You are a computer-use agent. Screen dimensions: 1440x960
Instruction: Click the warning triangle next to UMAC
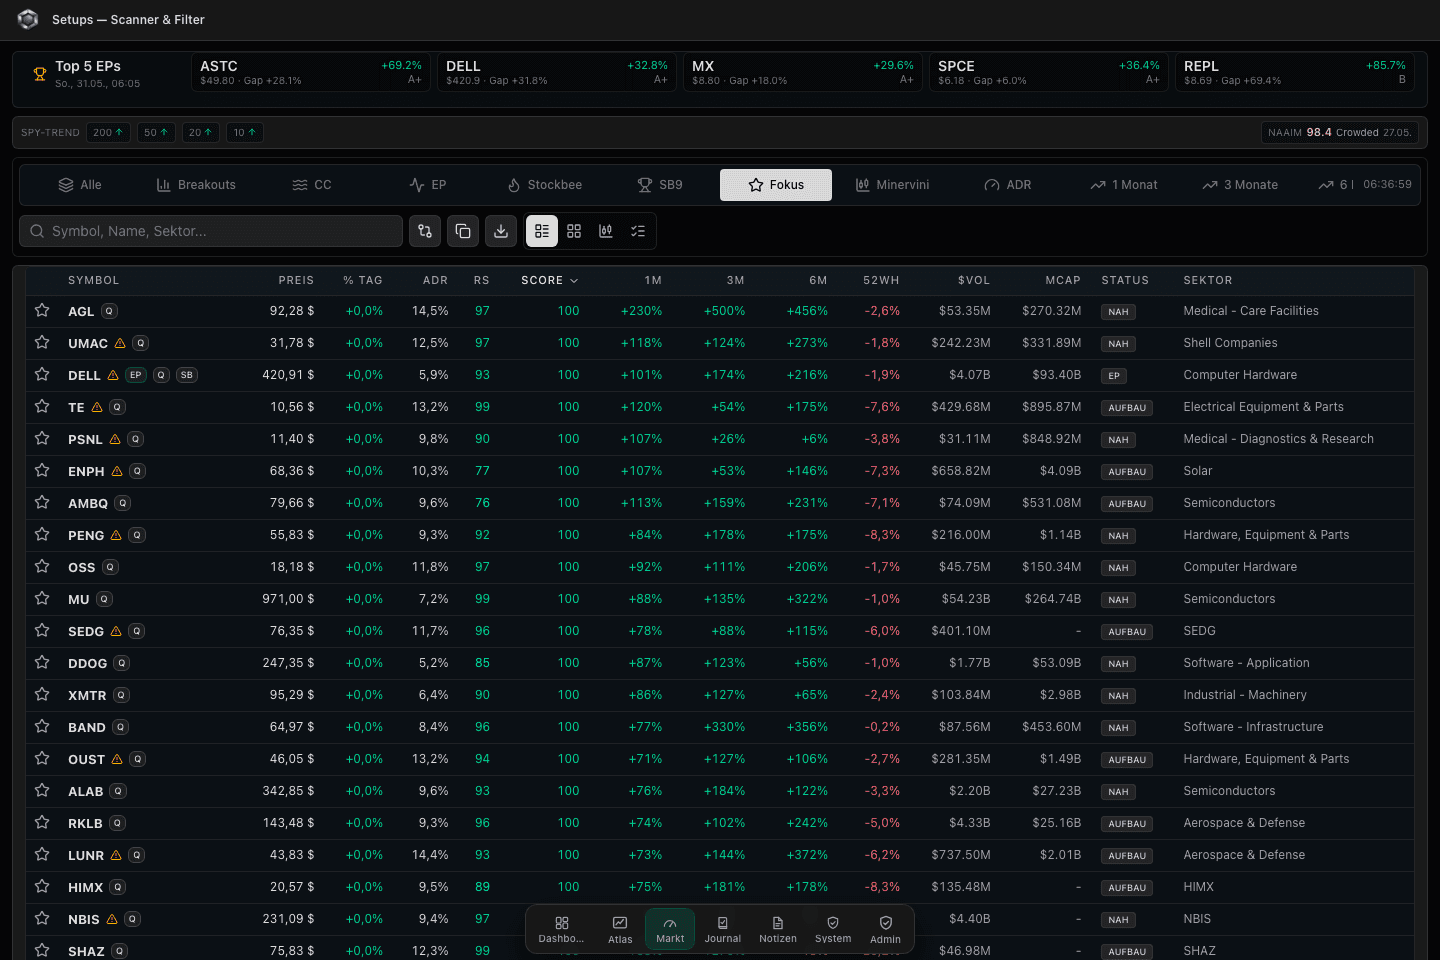click(120, 343)
